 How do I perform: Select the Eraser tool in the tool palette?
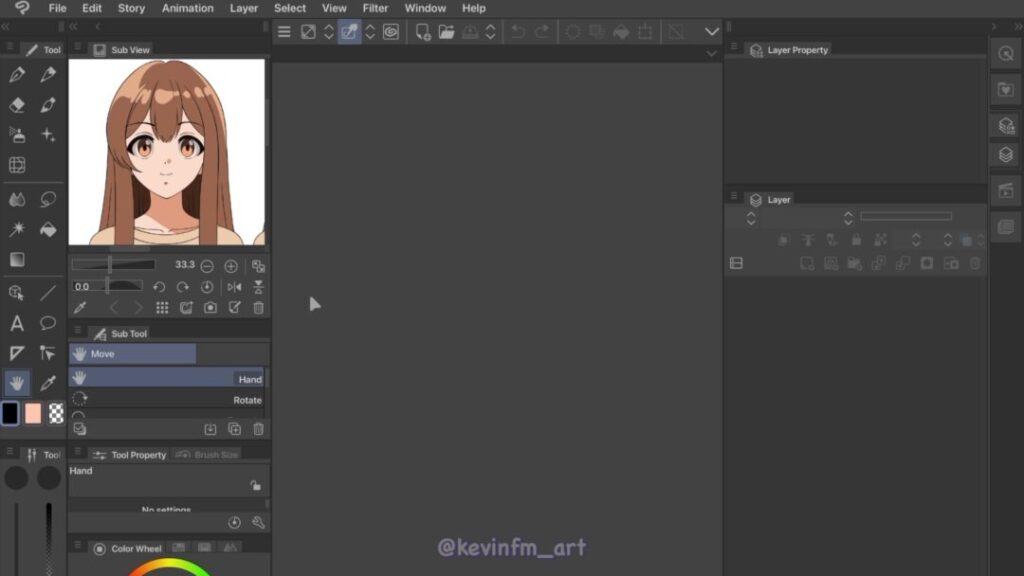(17, 105)
